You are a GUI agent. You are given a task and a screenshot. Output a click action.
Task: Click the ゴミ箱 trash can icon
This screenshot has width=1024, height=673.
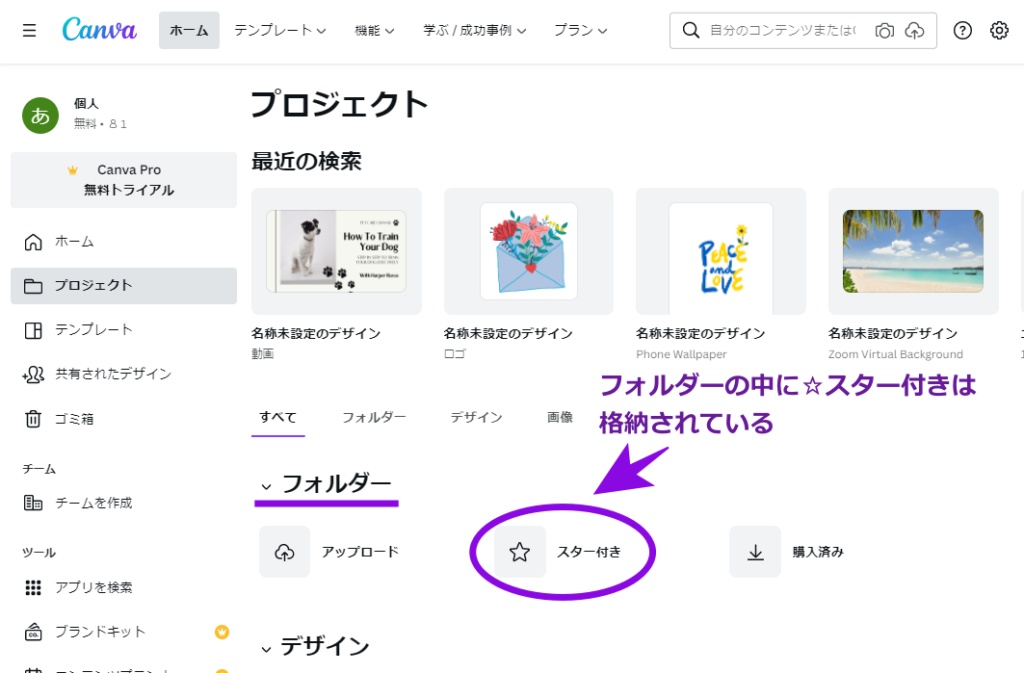33,418
